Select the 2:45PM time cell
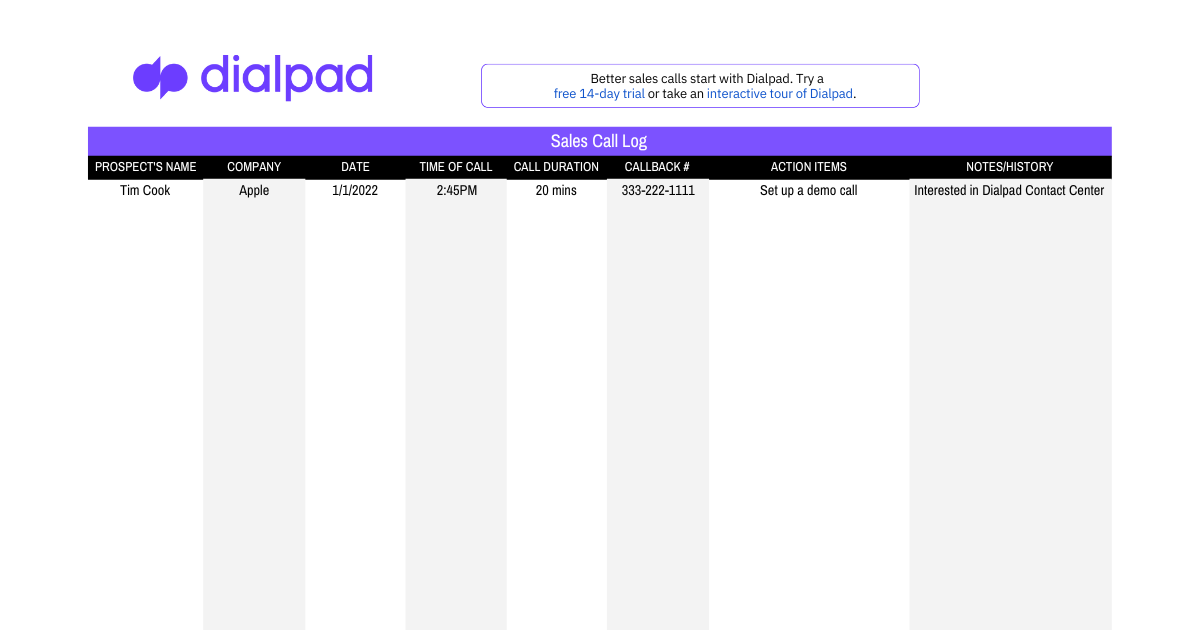This screenshot has width=1200, height=630. pos(456,190)
